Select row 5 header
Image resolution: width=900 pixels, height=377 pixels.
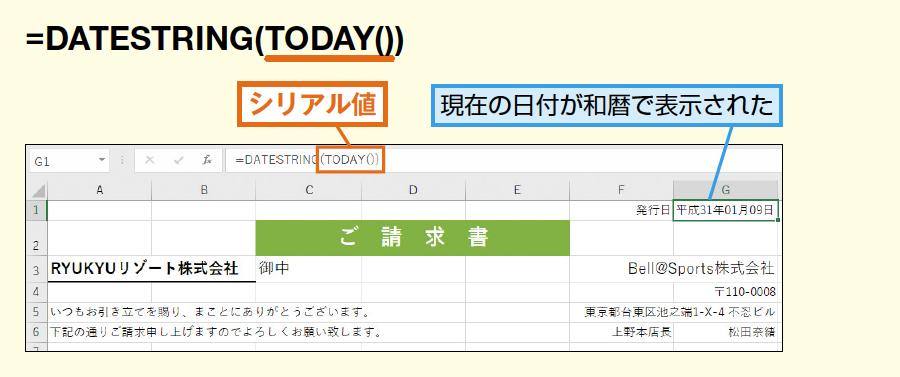tap(37, 312)
